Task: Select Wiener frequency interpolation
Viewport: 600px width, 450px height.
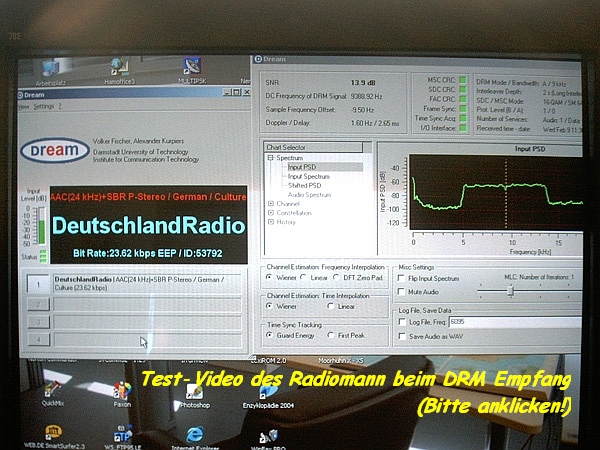Action: tap(269, 277)
